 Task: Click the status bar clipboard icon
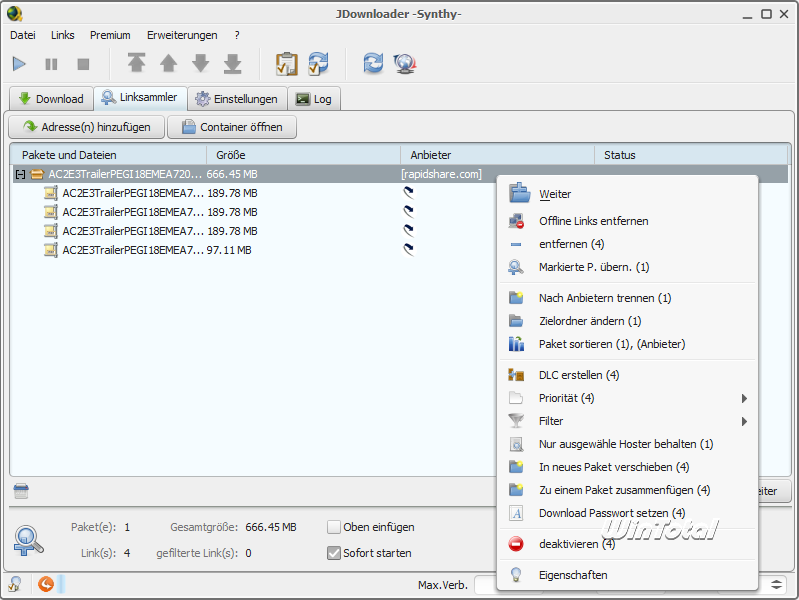pos(15,584)
